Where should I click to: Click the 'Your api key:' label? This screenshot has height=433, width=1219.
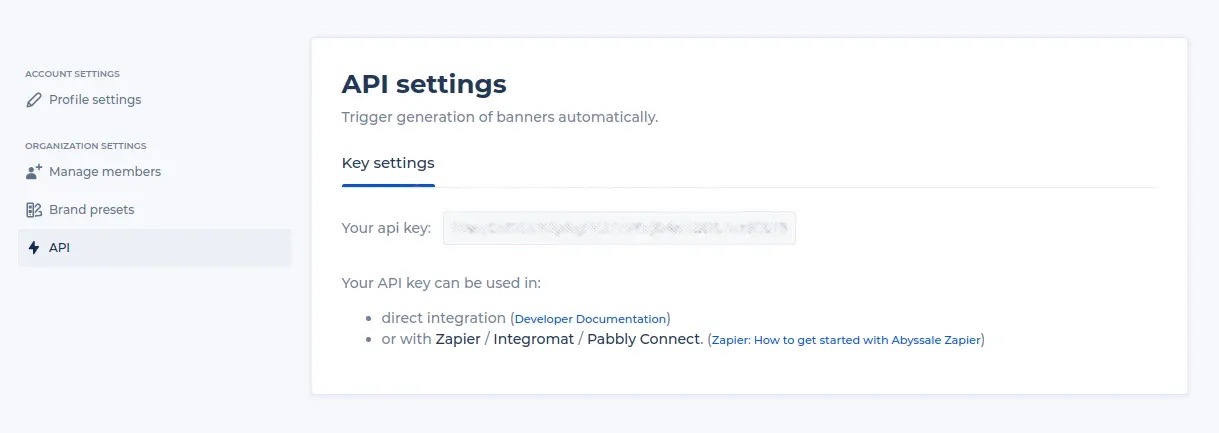386,228
